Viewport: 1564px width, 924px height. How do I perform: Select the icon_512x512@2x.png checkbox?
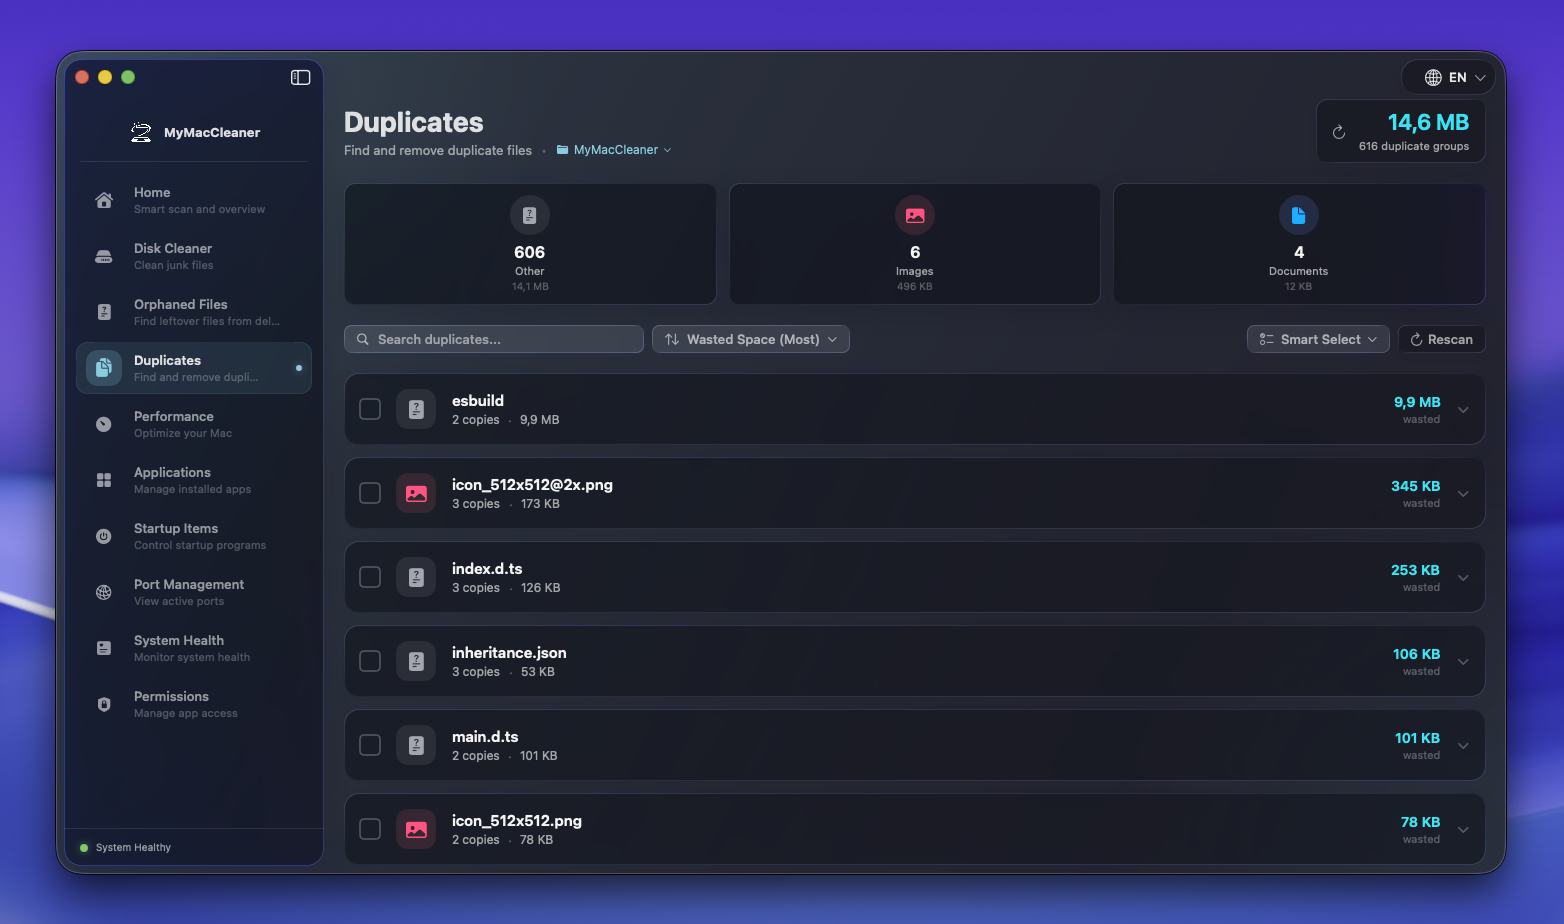[370, 493]
